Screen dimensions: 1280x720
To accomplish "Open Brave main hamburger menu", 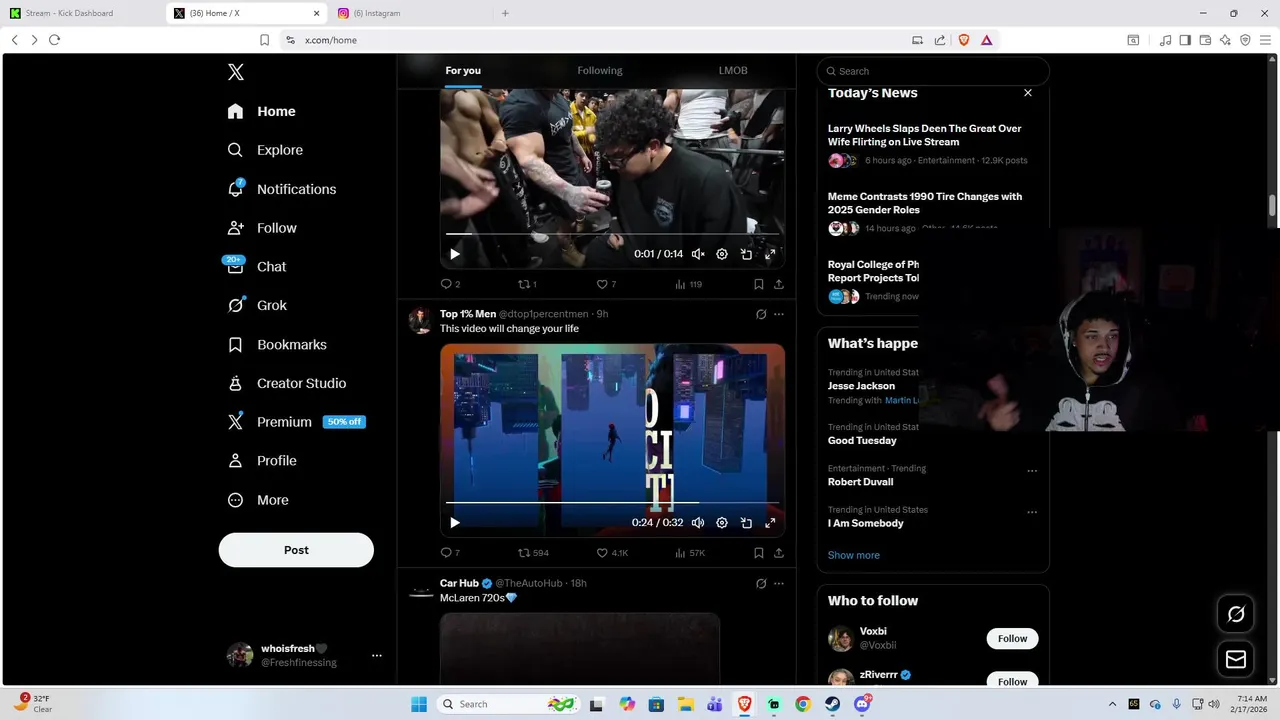I will 1265,40.
